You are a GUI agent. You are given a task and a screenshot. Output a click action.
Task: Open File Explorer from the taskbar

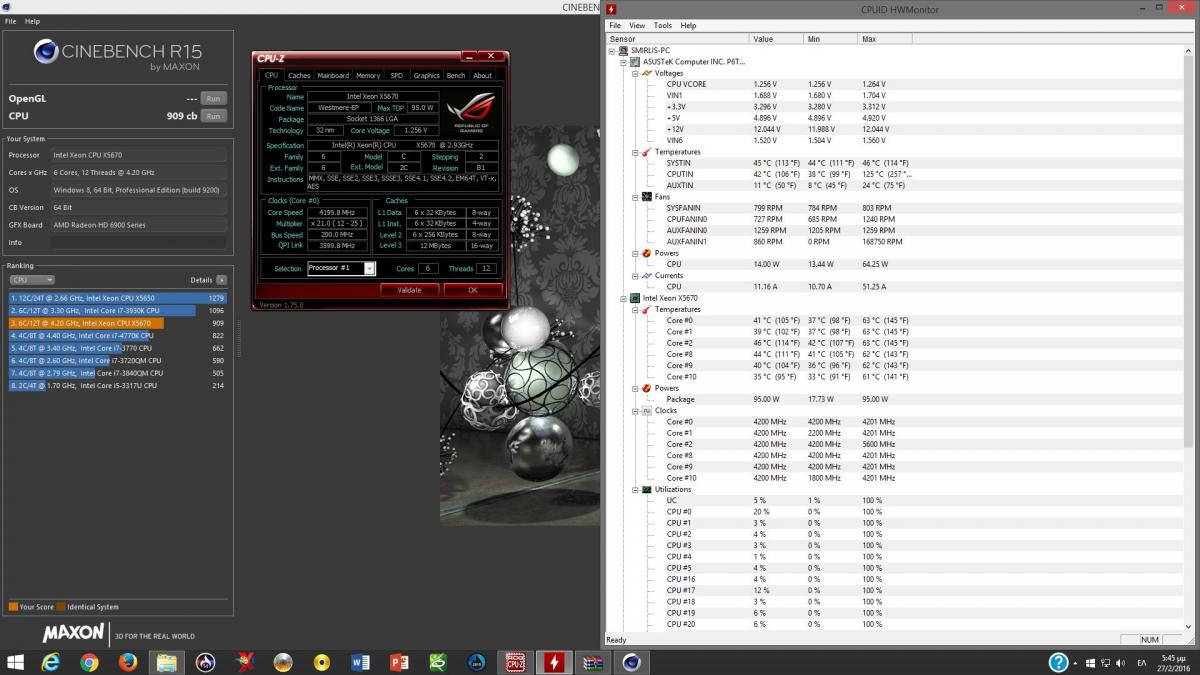[166, 662]
